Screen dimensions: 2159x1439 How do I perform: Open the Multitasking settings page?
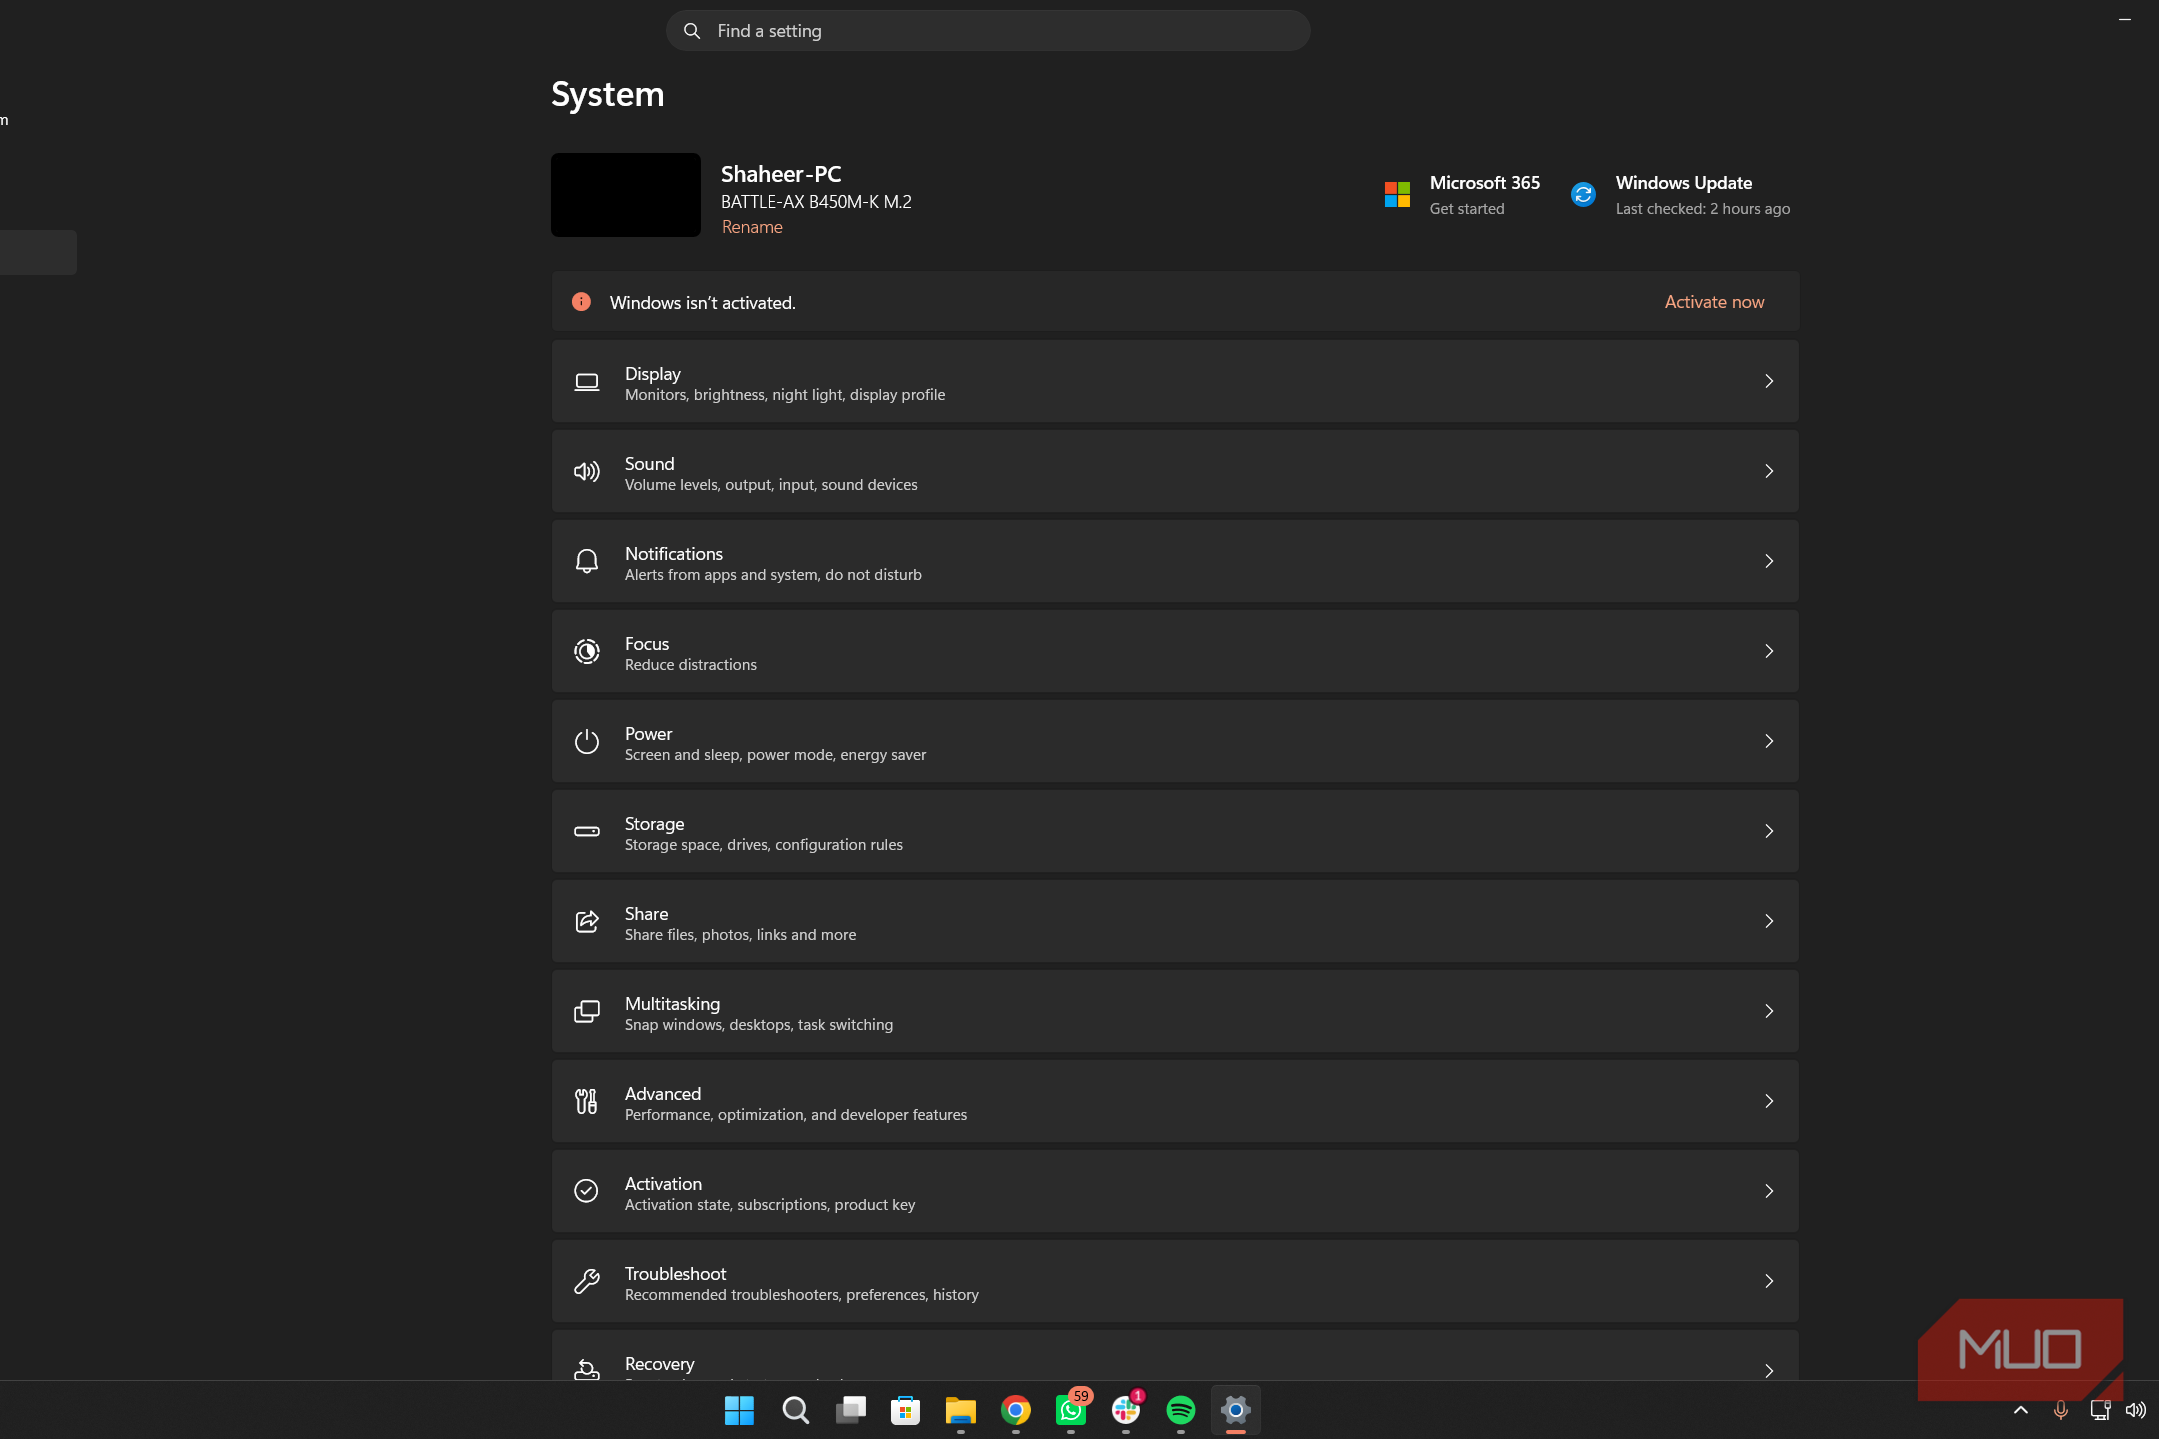[1175, 1011]
